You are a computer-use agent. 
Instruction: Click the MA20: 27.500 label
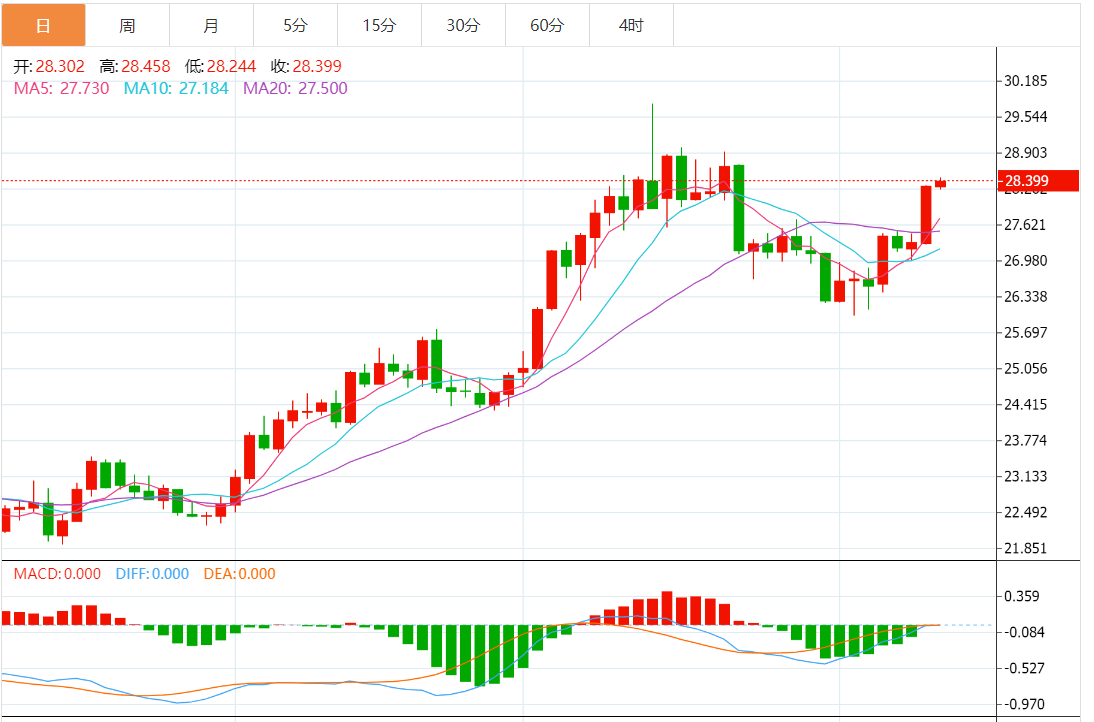pyautogui.click(x=295, y=88)
